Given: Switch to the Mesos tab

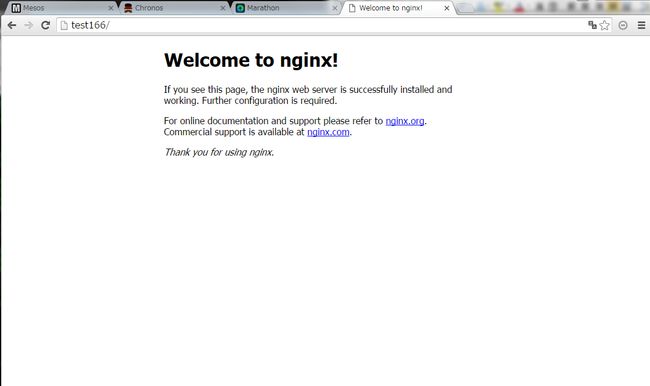Looking at the screenshot, I should [62, 8].
